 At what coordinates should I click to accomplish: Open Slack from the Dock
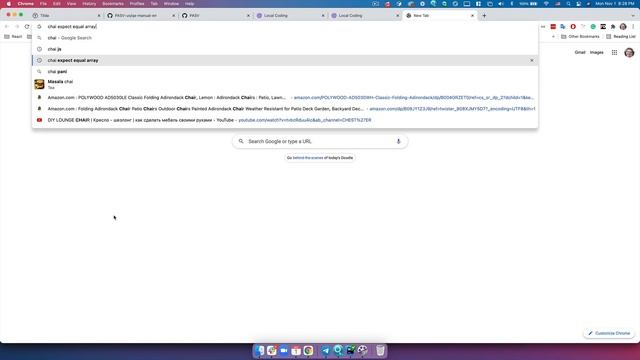[x=272, y=350]
